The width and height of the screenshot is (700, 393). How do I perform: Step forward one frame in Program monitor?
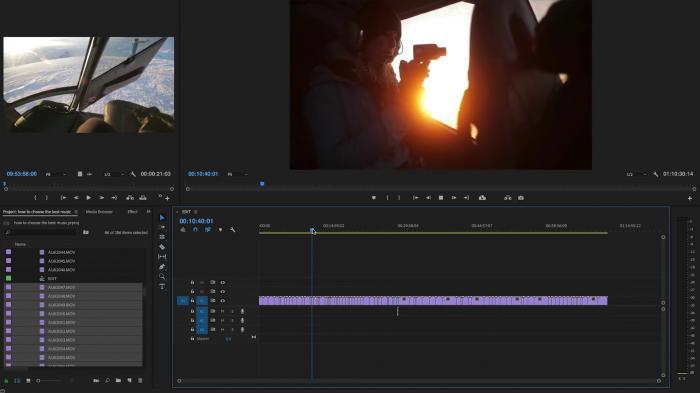tap(454, 197)
